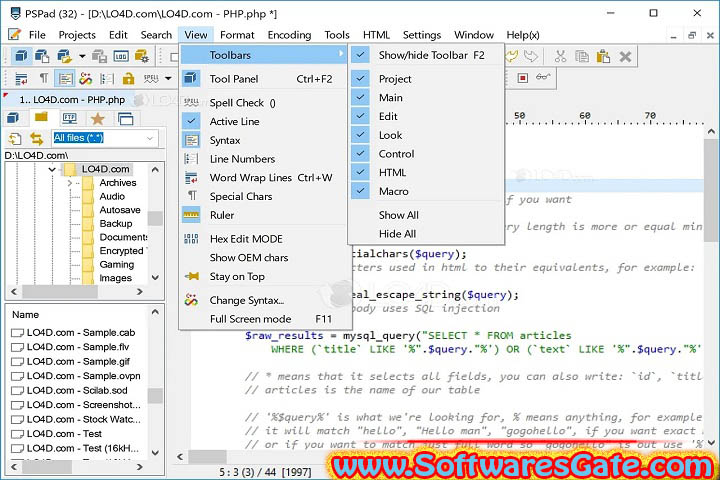Click the open project icon
Image resolution: width=720 pixels, height=480 pixels.
coord(64,56)
